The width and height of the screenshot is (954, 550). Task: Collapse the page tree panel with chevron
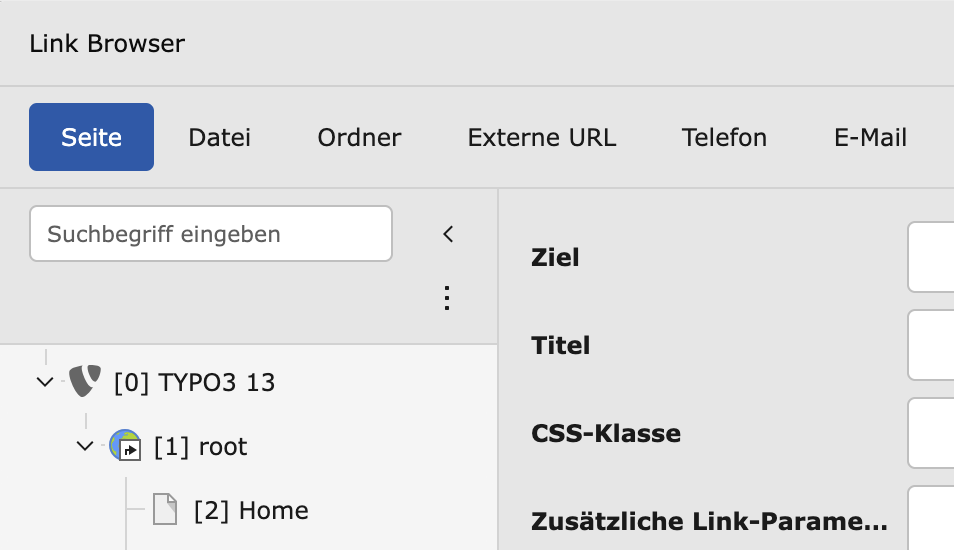click(x=448, y=234)
